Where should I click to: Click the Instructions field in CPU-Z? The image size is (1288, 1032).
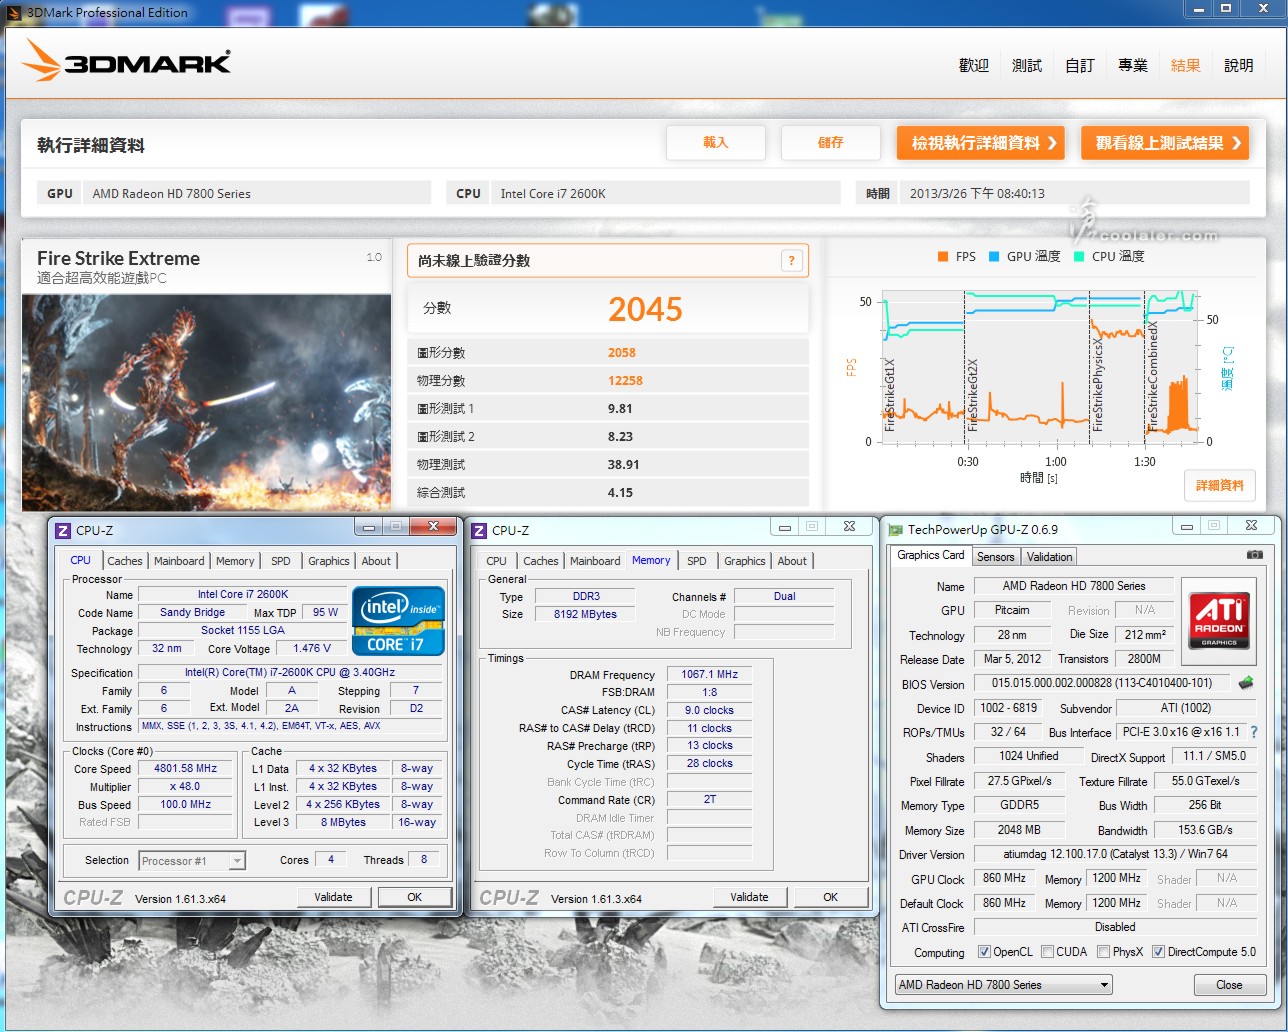click(x=289, y=727)
